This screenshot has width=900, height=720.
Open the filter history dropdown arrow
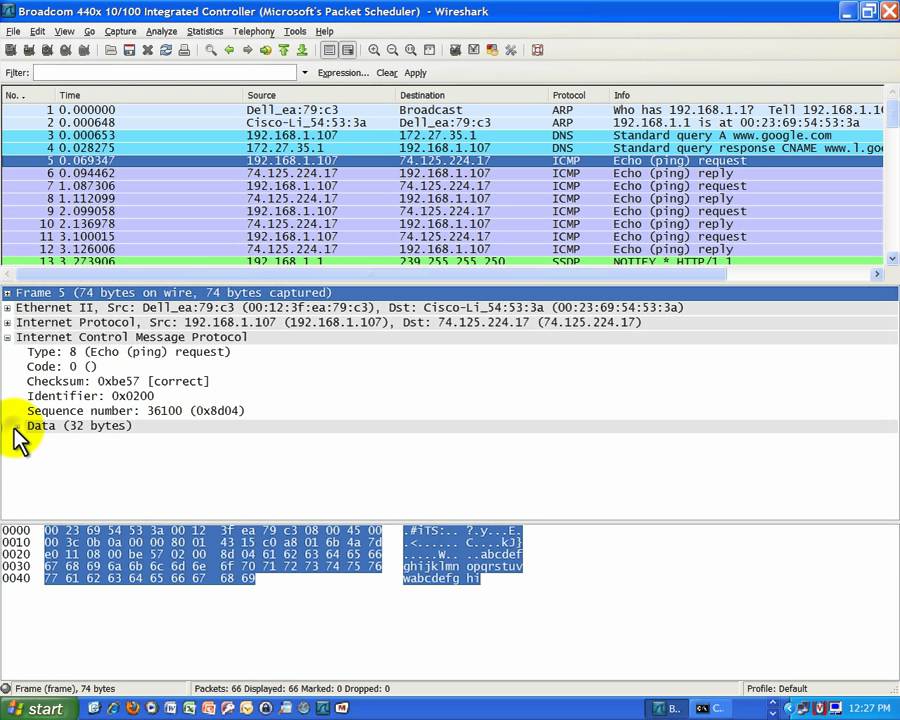pyautogui.click(x=305, y=73)
